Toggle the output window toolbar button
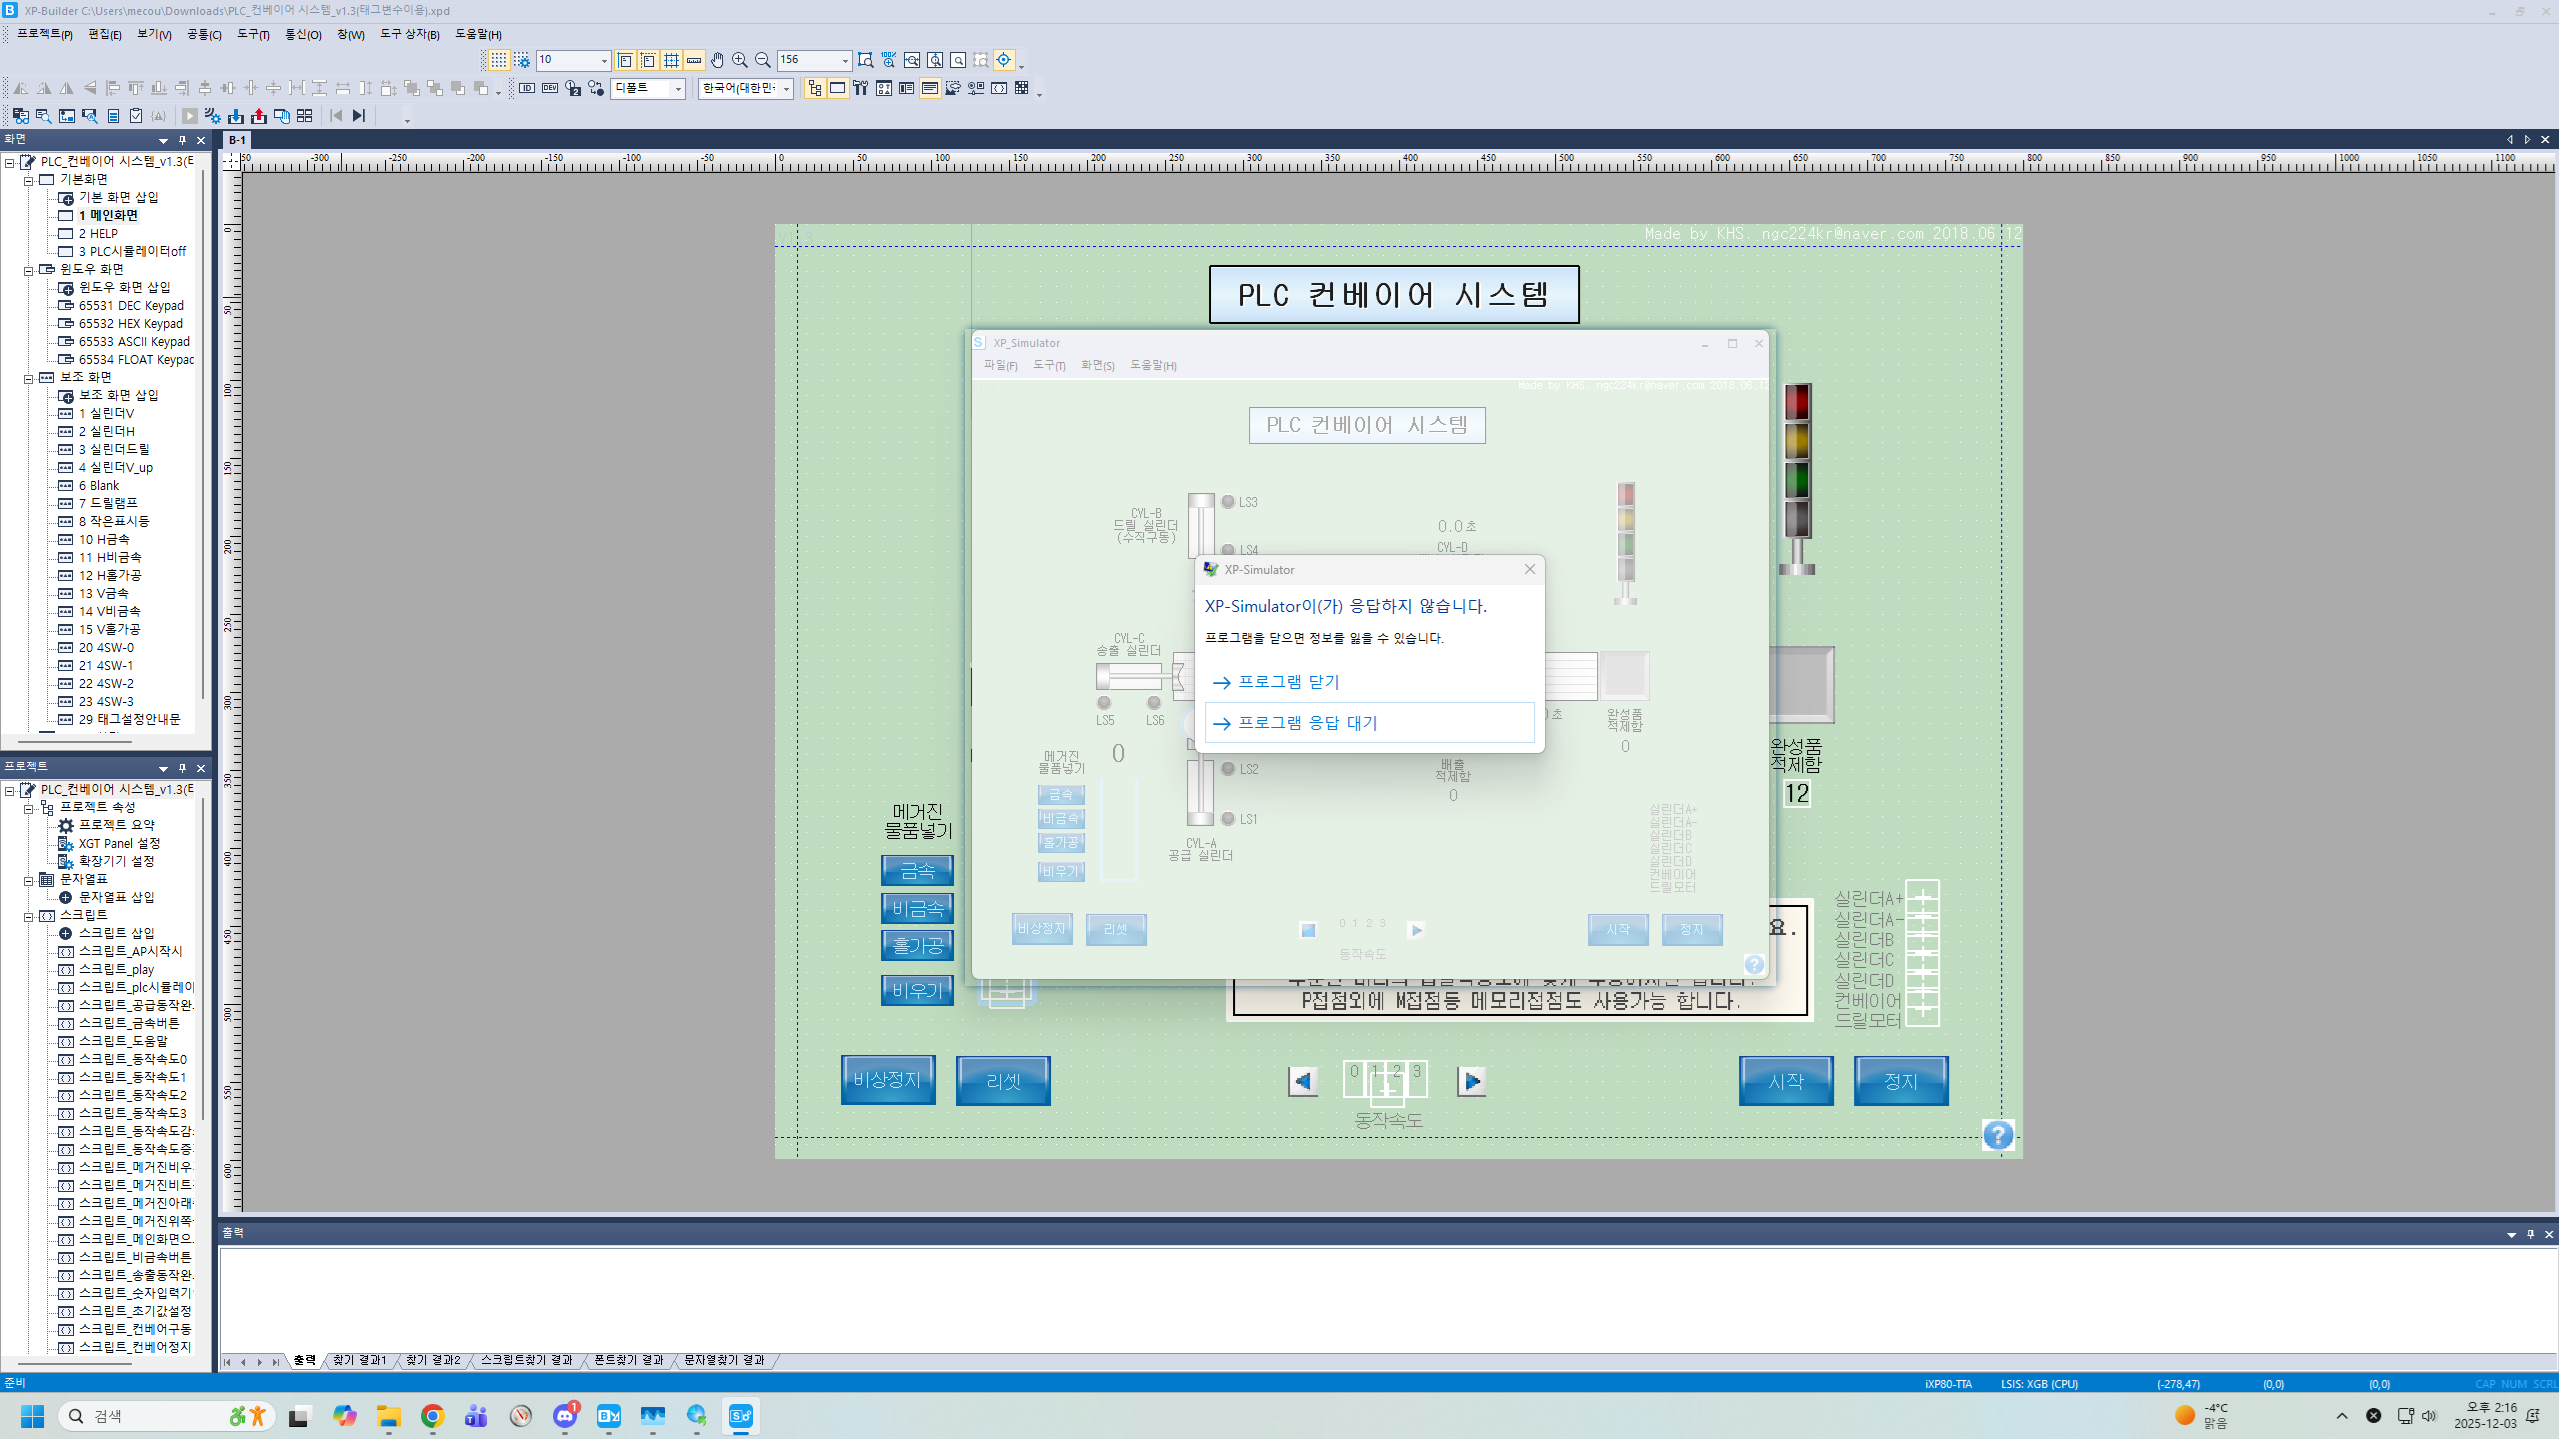2559x1439 pixels. (929, 88)
